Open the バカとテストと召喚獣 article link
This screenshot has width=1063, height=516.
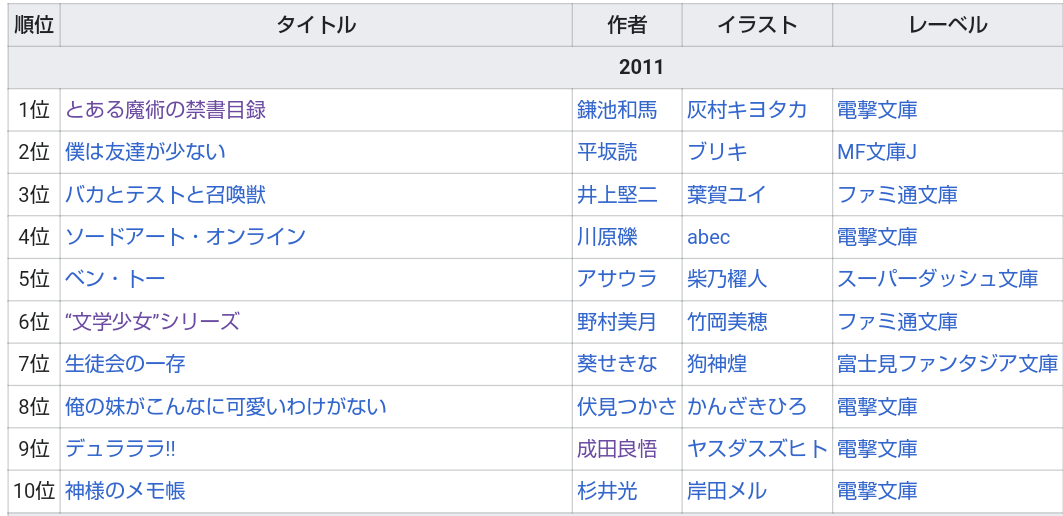pos(166,195)
